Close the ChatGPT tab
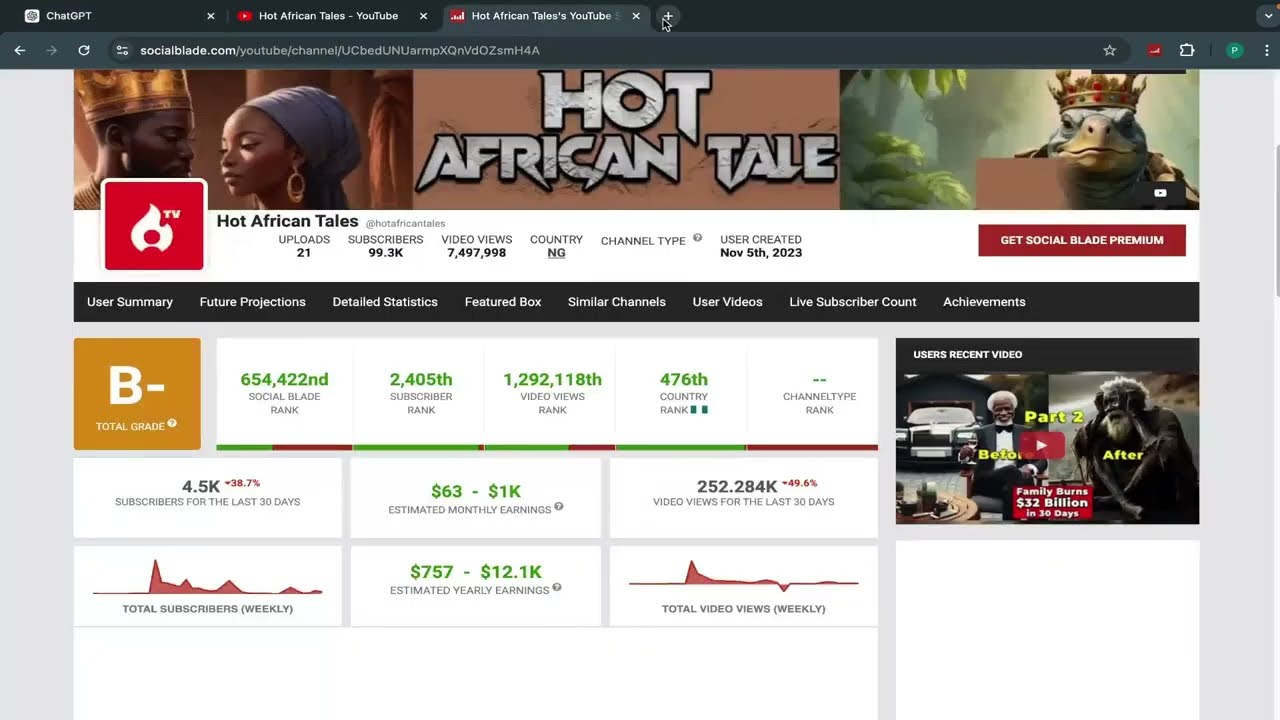Viewport: 1280px width, 720px height. [x=210, y=16]
